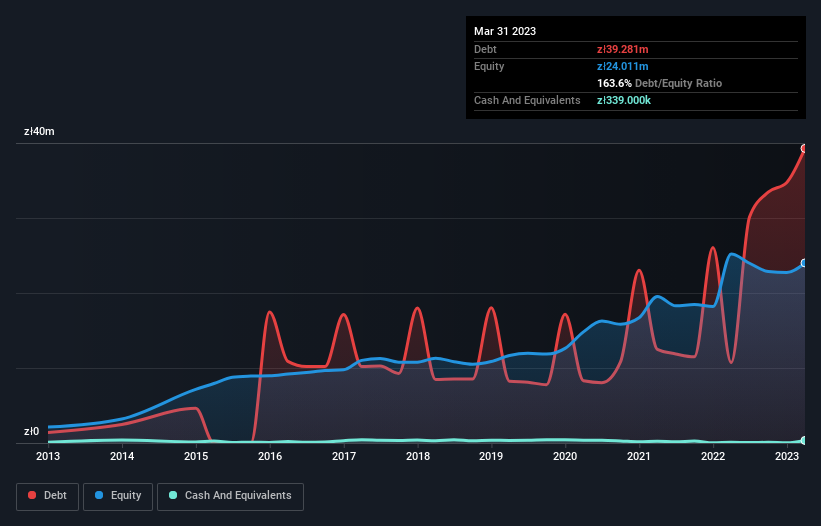Screen dimensions: 821x526
Task: Click the 2016 x-axis label
Action: (270, 456)
